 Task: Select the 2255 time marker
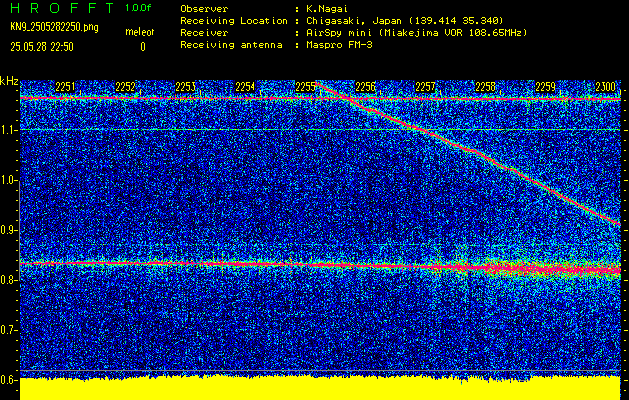305,87
